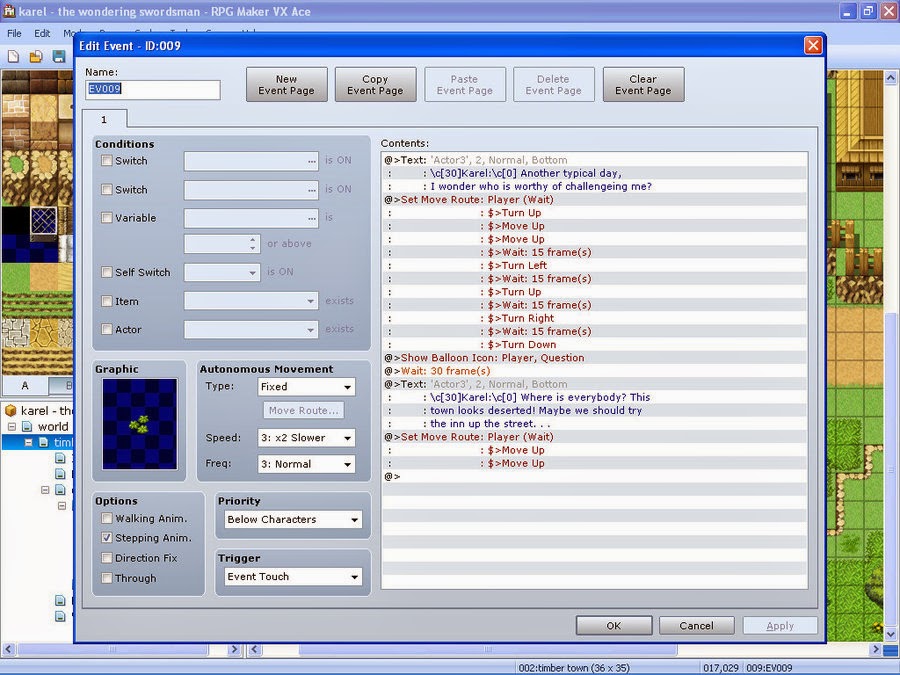The image size is (900, 675).
Task: Apply the event changes
Action: click(x=780, y=625)
